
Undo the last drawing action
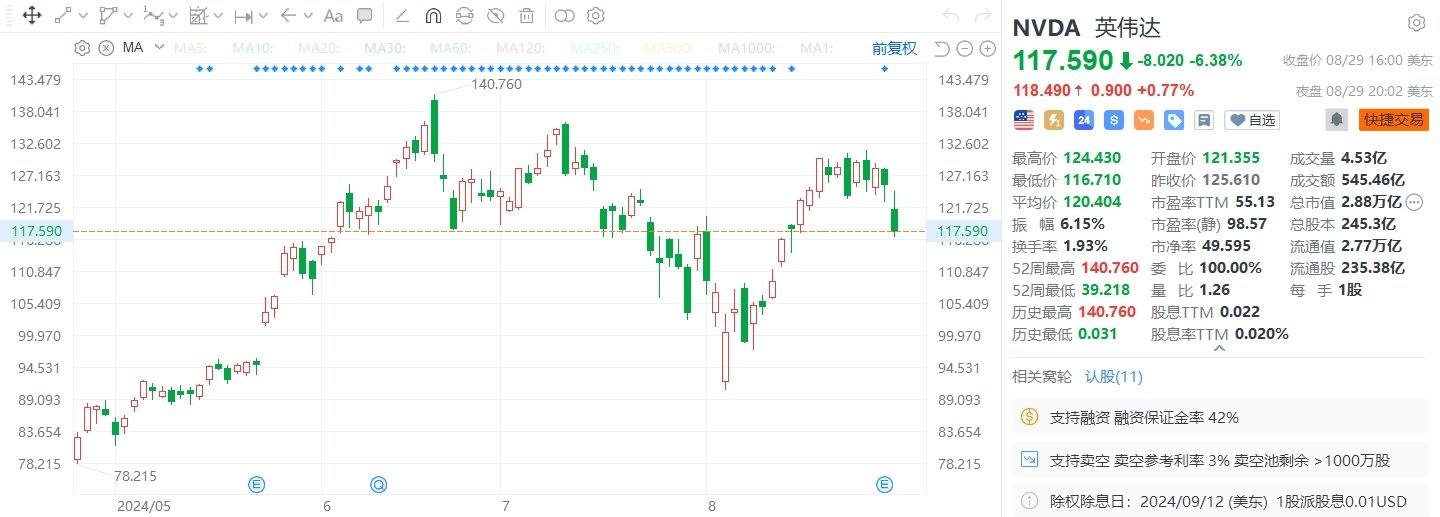pyautogui.click(x=951, y=15)
